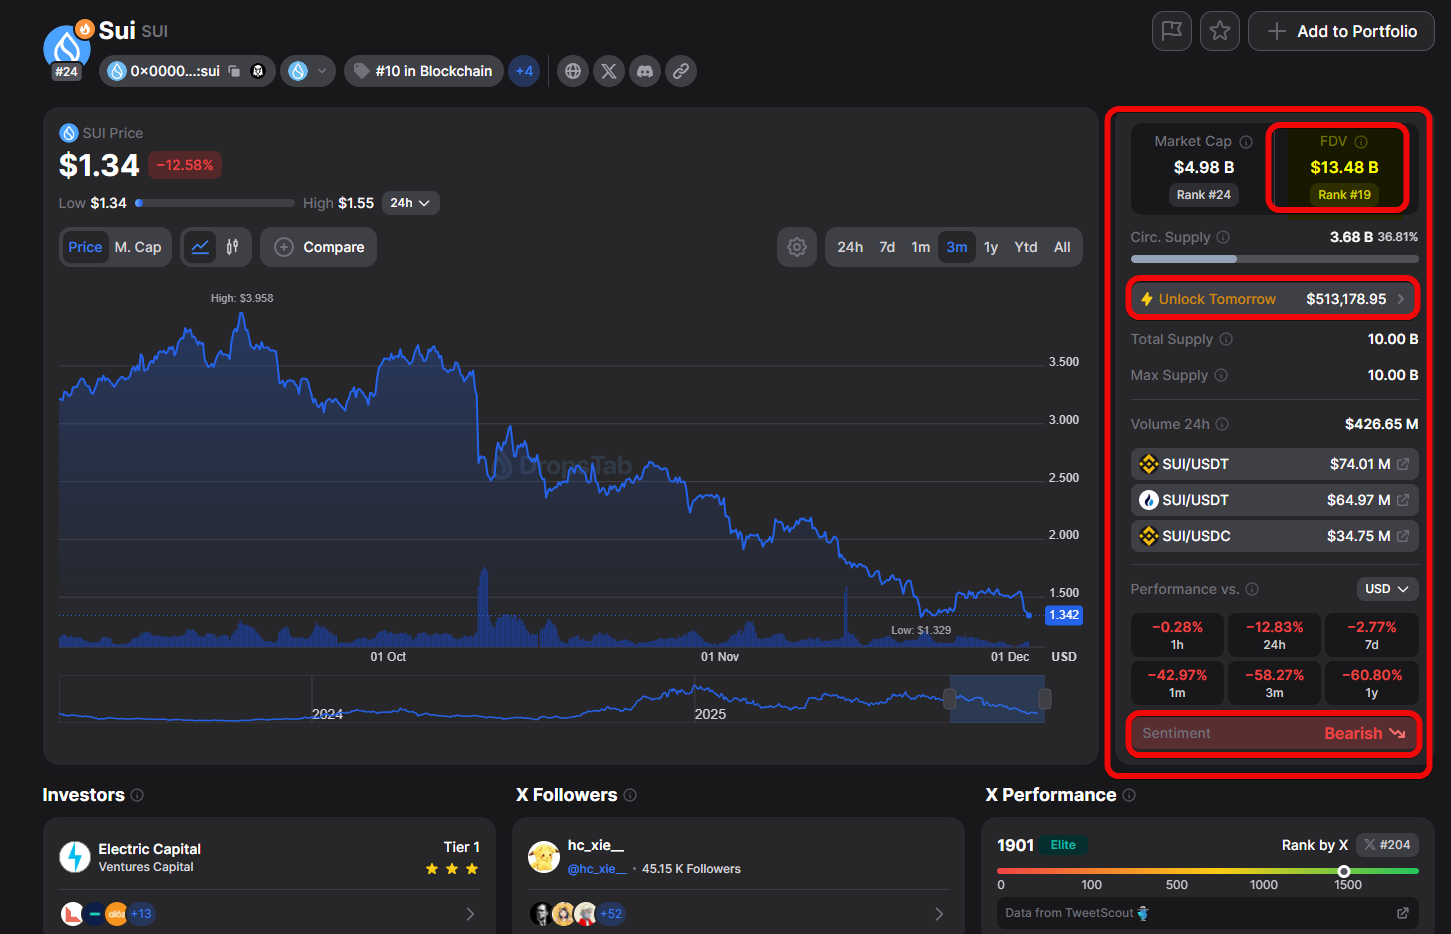Viewport: 1451px width, 934px height.
Task: Open the 24h low/high range dropdown
Action: (410, 203)
